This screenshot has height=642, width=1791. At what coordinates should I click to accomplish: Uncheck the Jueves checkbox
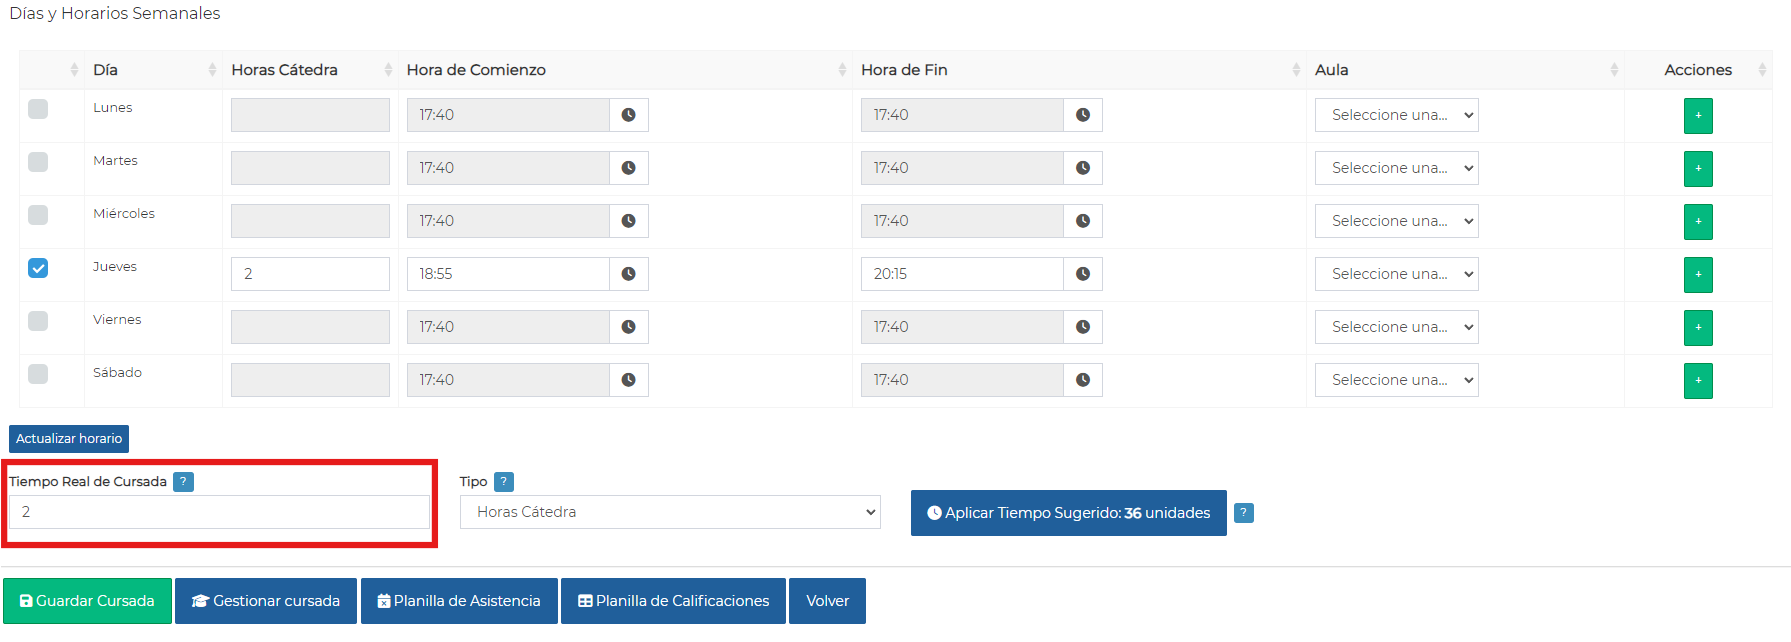point(38,268)
